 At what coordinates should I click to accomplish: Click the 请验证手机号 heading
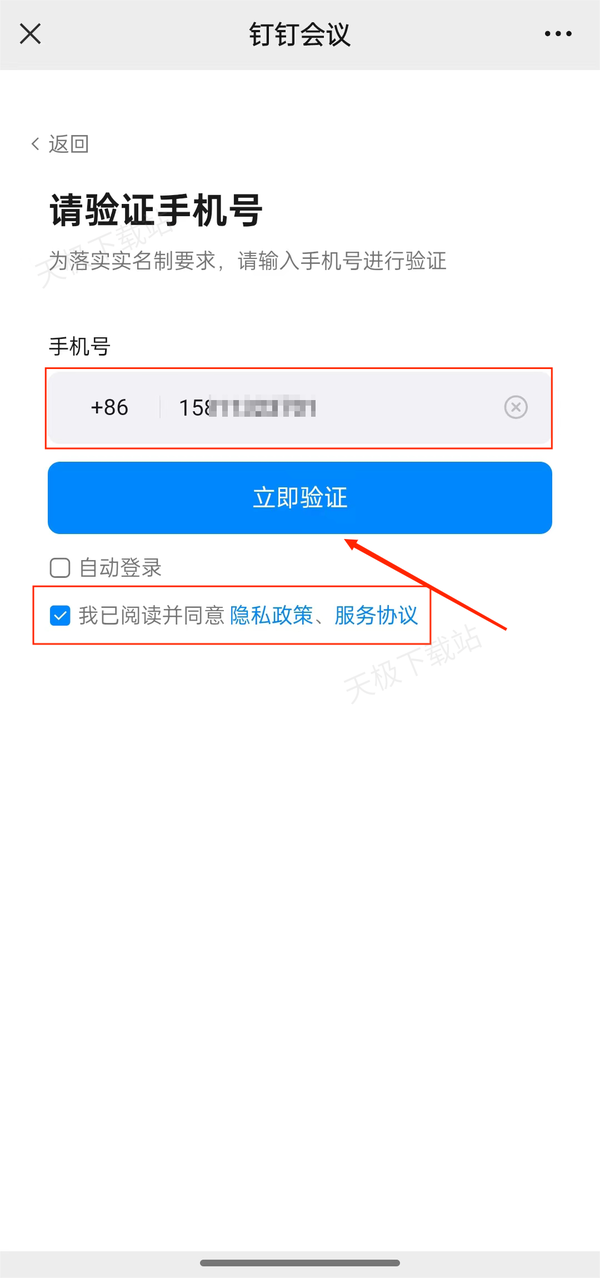tap(156, 211)
